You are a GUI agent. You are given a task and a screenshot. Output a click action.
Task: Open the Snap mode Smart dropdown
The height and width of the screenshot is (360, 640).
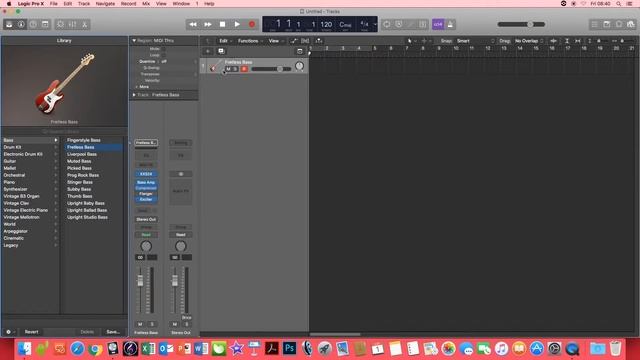pos(475,41)
